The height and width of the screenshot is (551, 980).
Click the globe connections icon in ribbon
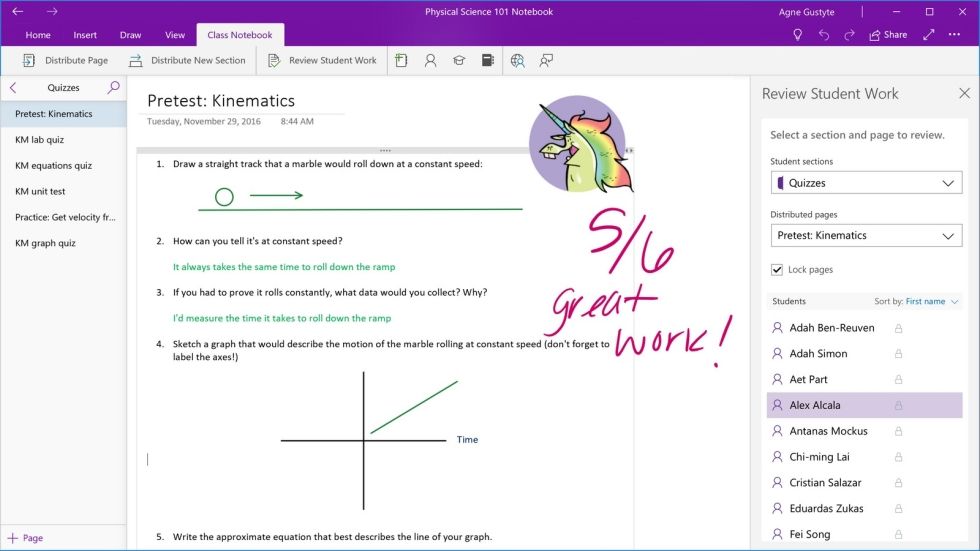click(x=517, y=61)
